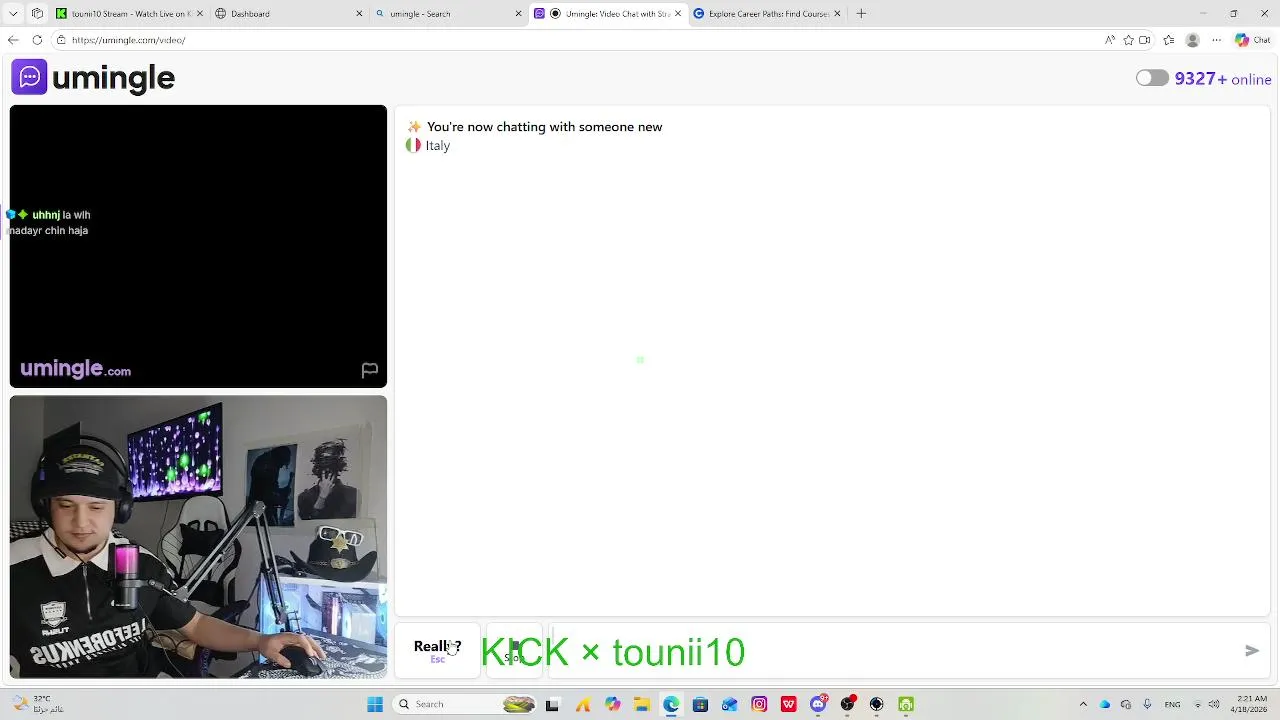Close the Dashboard tab

359,14
